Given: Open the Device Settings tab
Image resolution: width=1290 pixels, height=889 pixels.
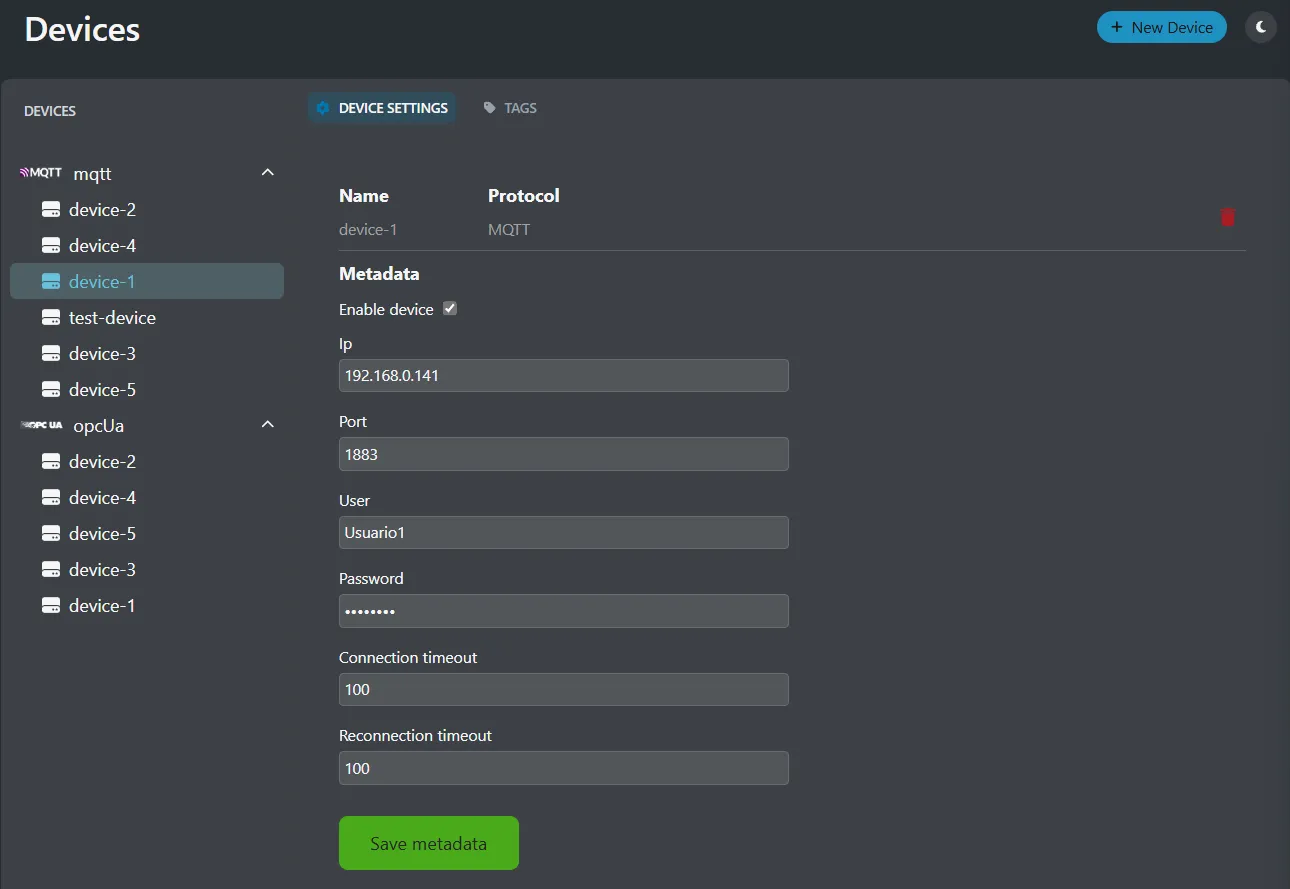Looking at the screenshot, I should [x=382, y=108].
